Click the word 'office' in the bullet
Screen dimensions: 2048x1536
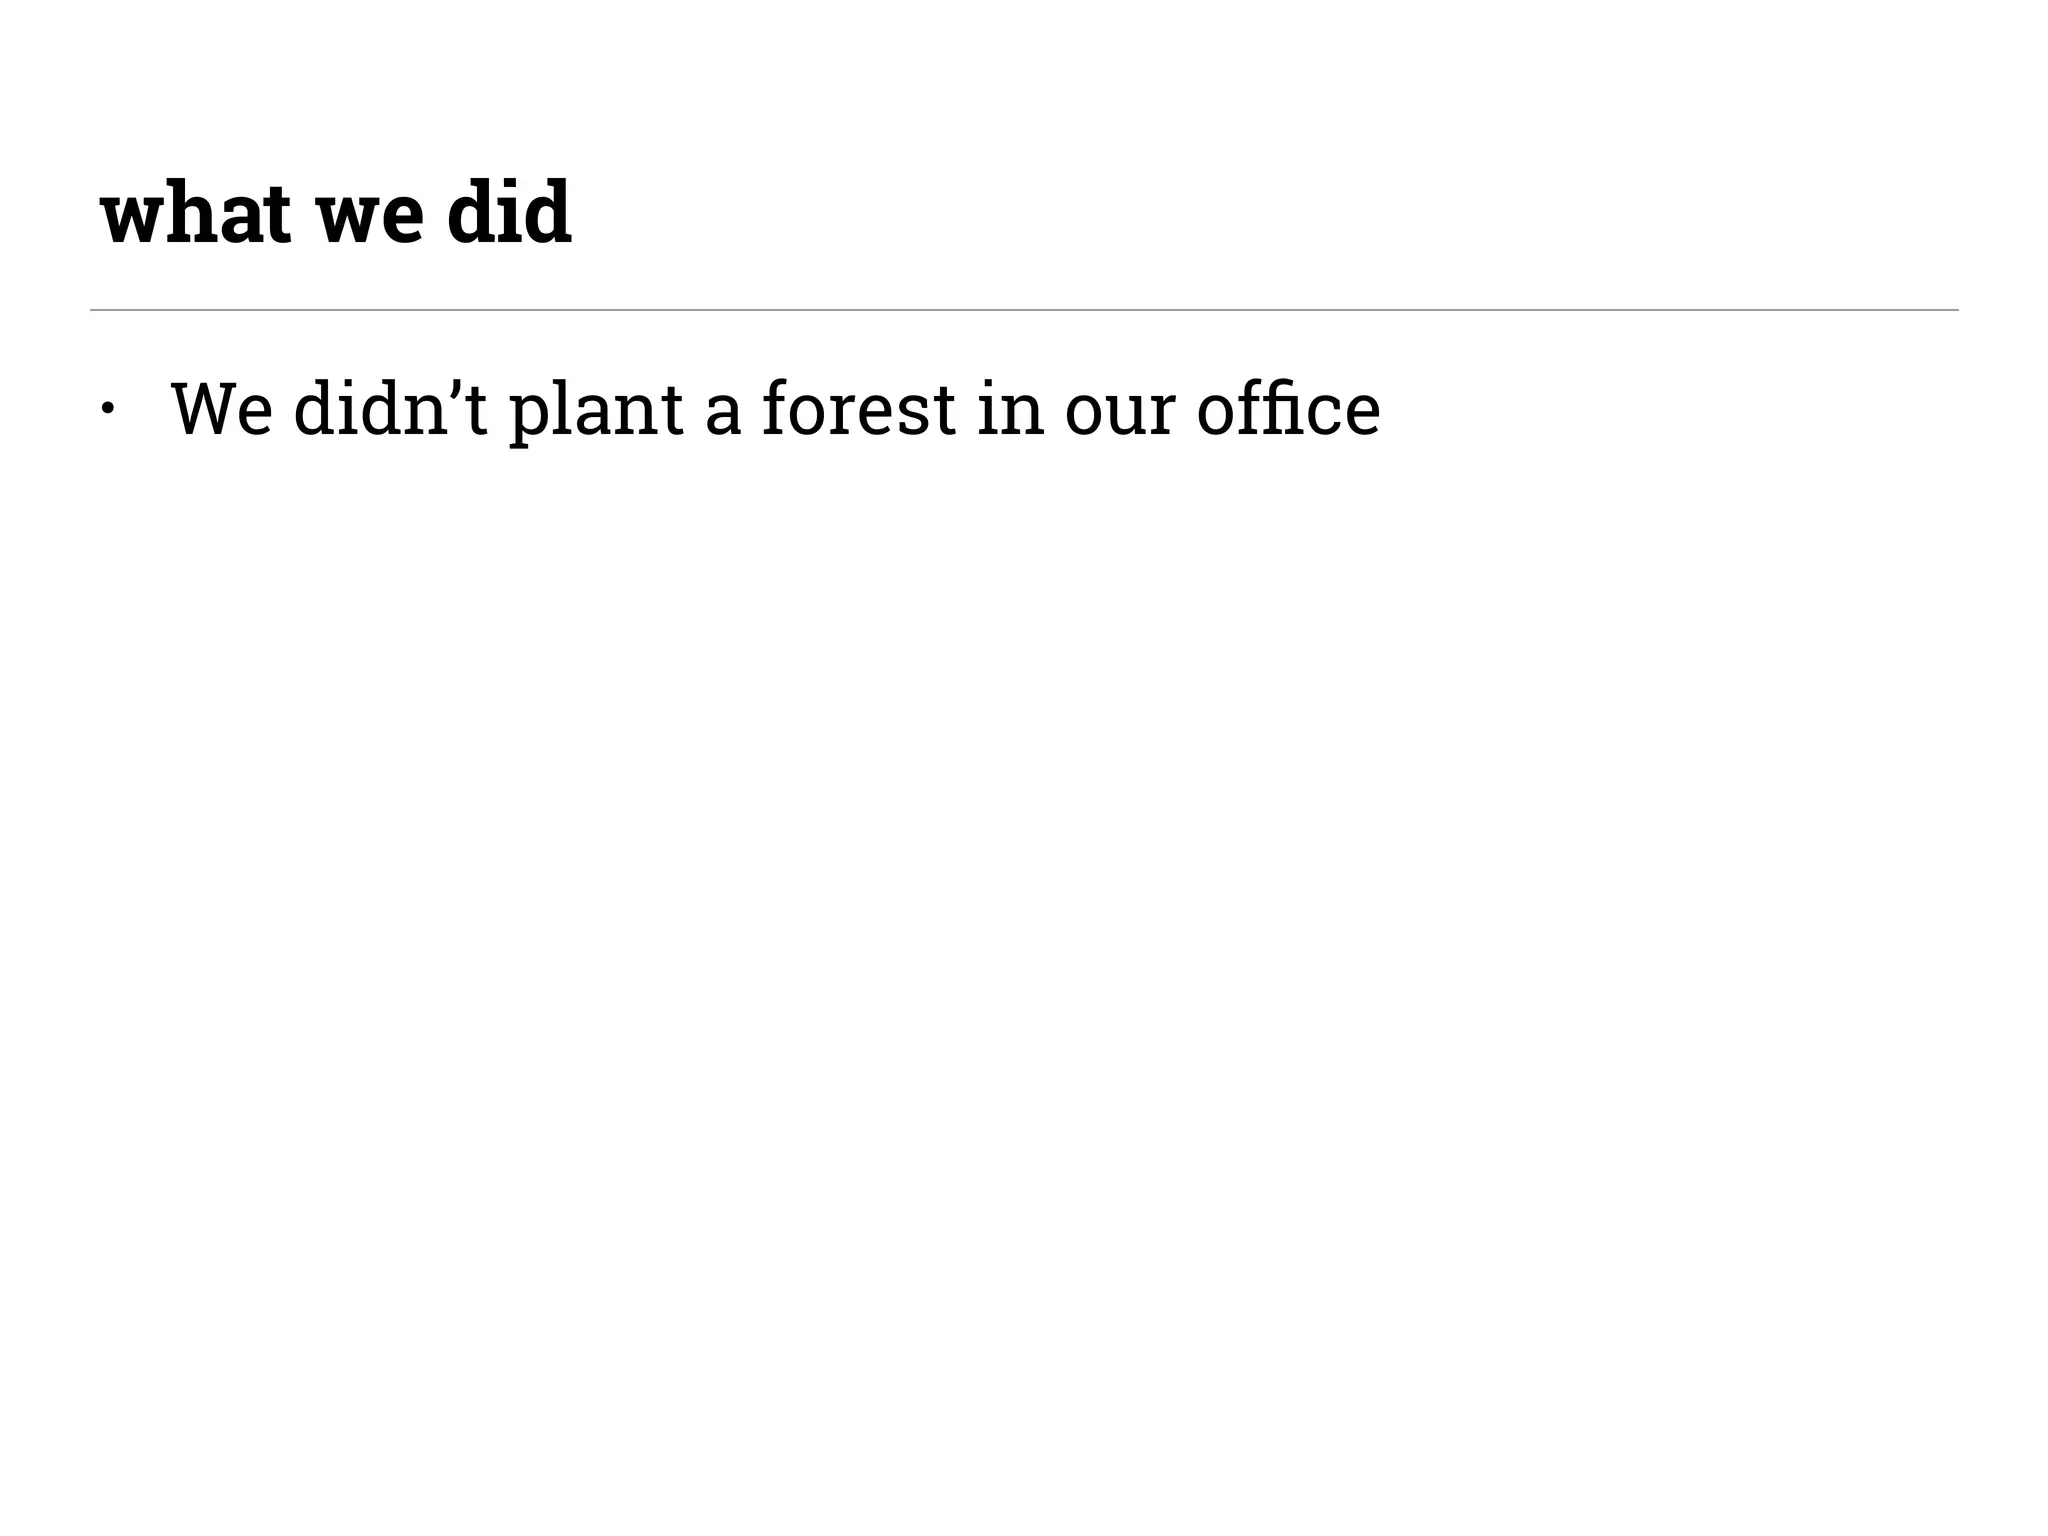1288,408
